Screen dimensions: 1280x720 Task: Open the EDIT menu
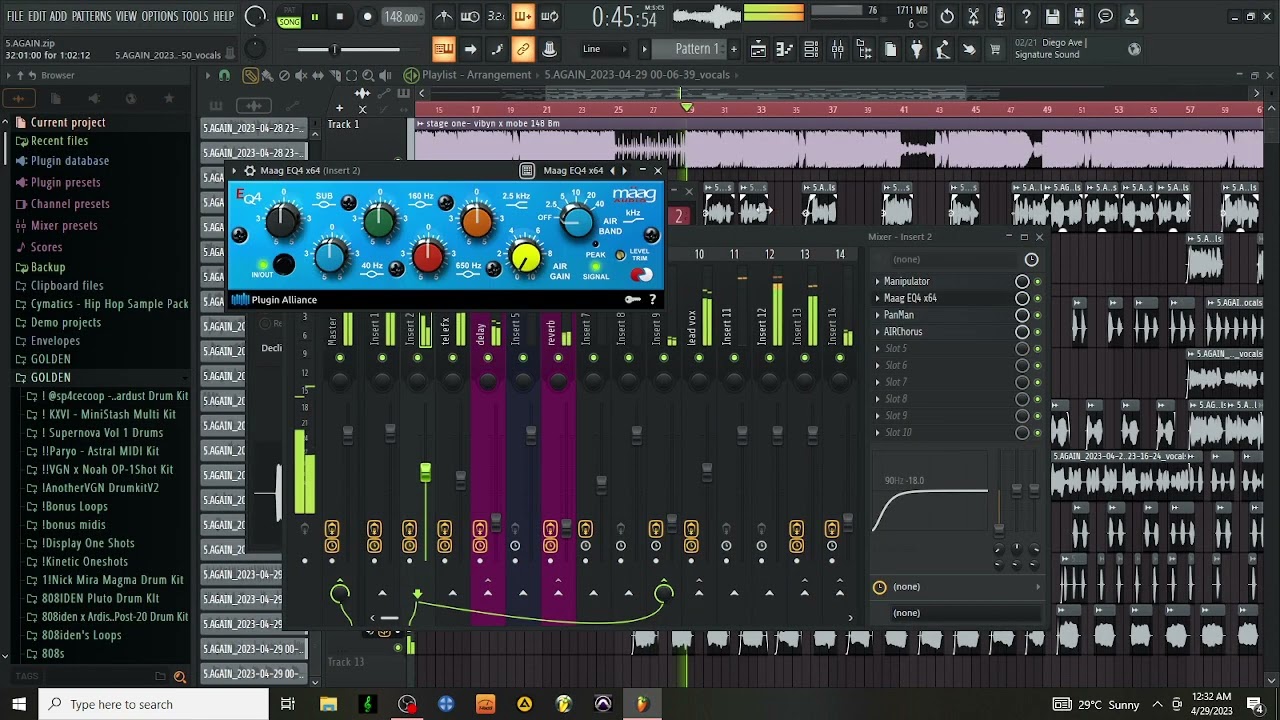(x=37, y=16)
